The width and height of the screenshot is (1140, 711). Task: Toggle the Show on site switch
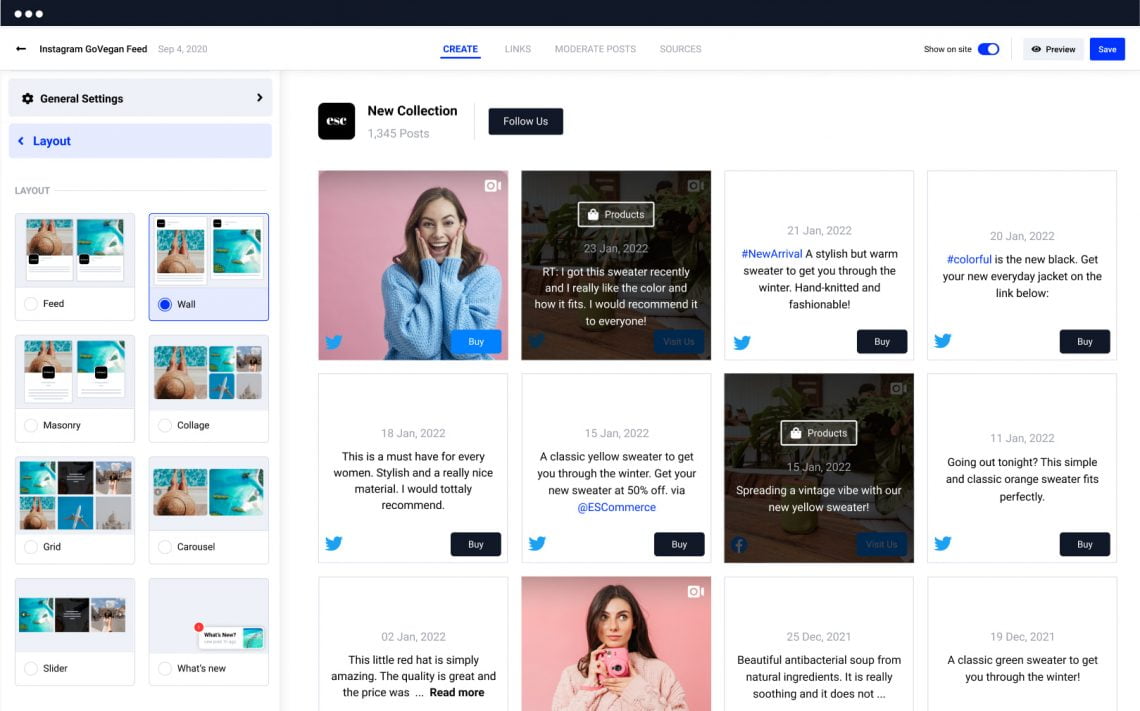pyautogui.click(x=988, y=49)
